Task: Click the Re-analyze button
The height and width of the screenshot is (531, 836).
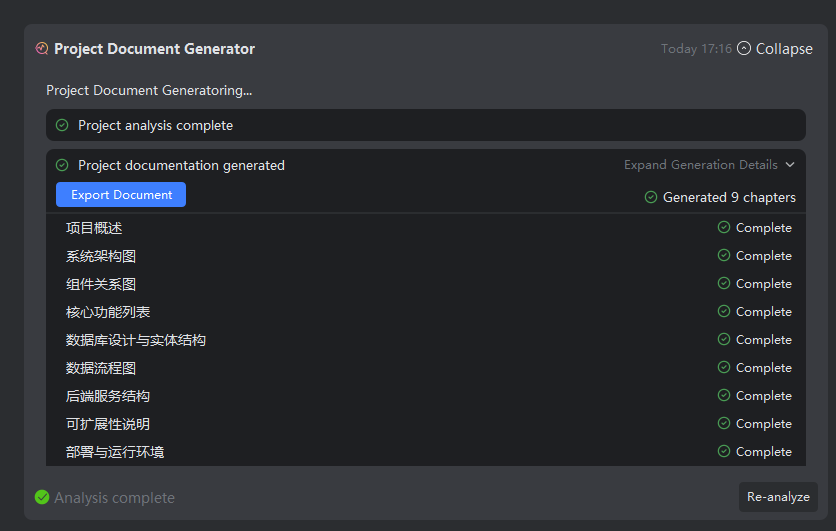Action: click(778, 497)
